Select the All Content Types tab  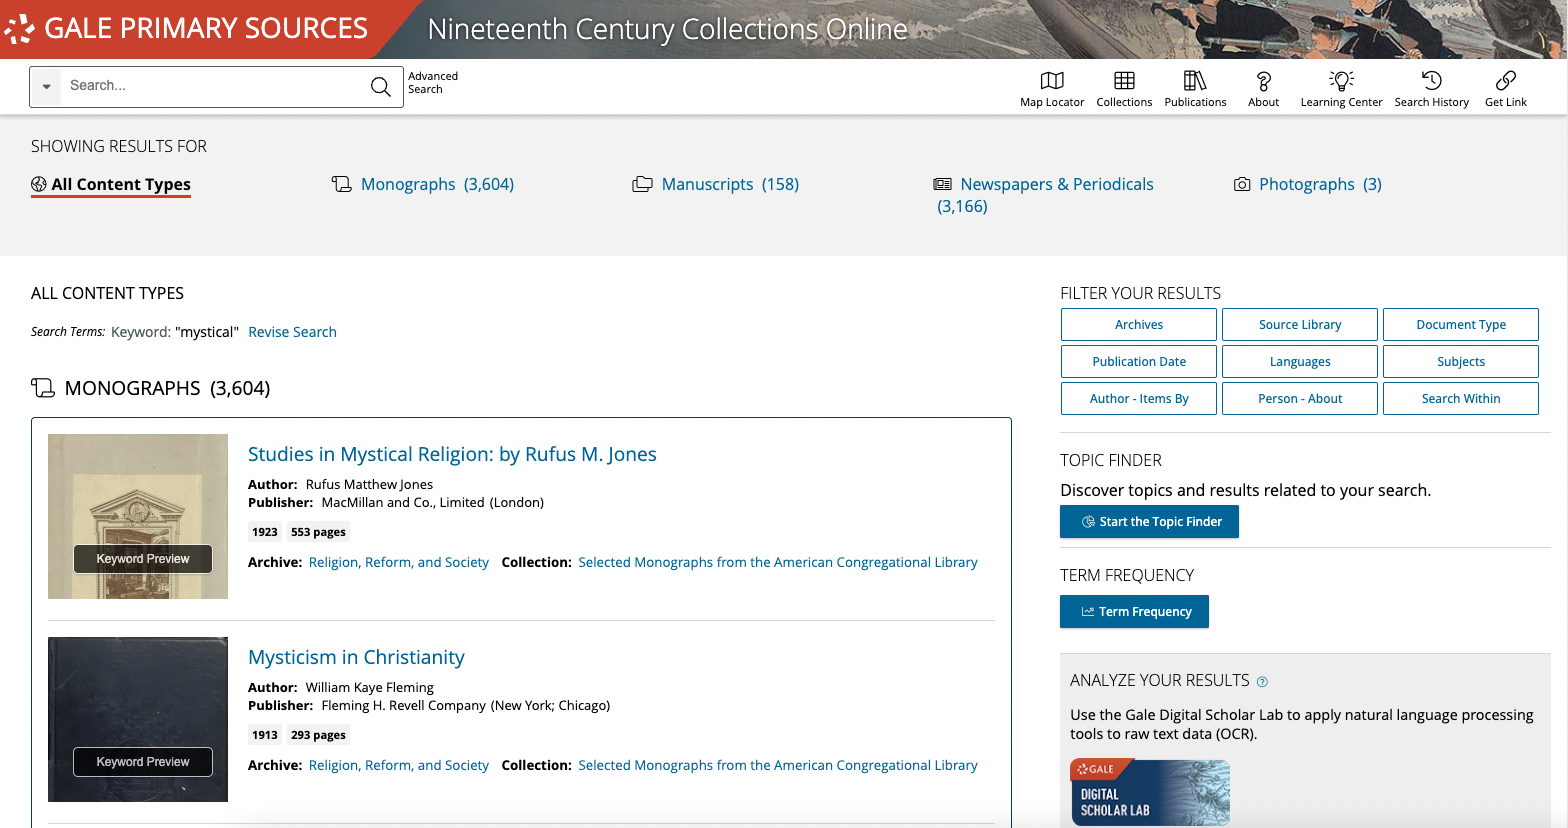click(x=111, y=185)
